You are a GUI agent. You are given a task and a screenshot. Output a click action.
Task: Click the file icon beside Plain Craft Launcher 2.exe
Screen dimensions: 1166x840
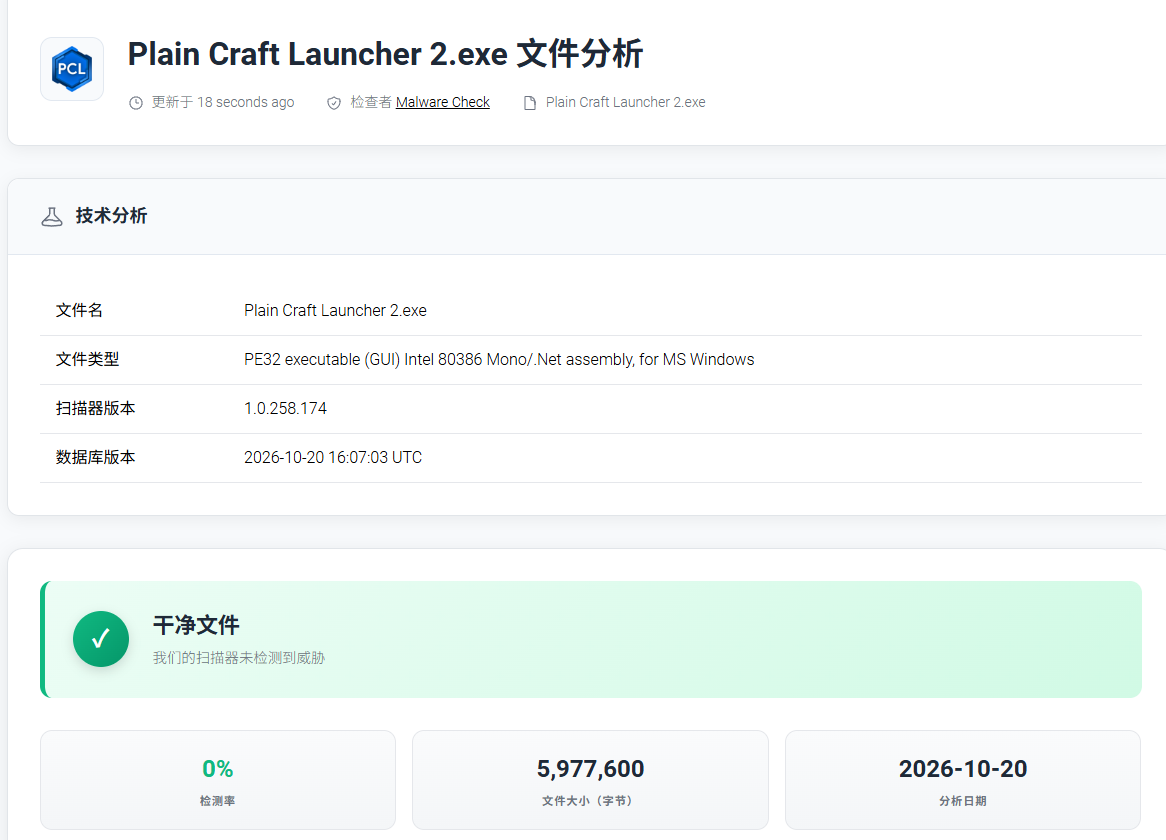529,103
